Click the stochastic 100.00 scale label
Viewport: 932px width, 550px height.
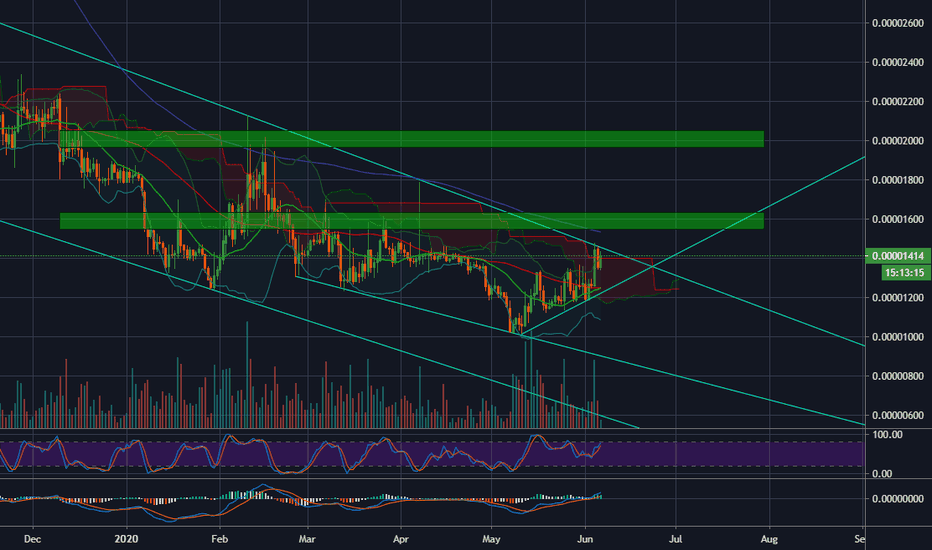click(x=887, y=435)
